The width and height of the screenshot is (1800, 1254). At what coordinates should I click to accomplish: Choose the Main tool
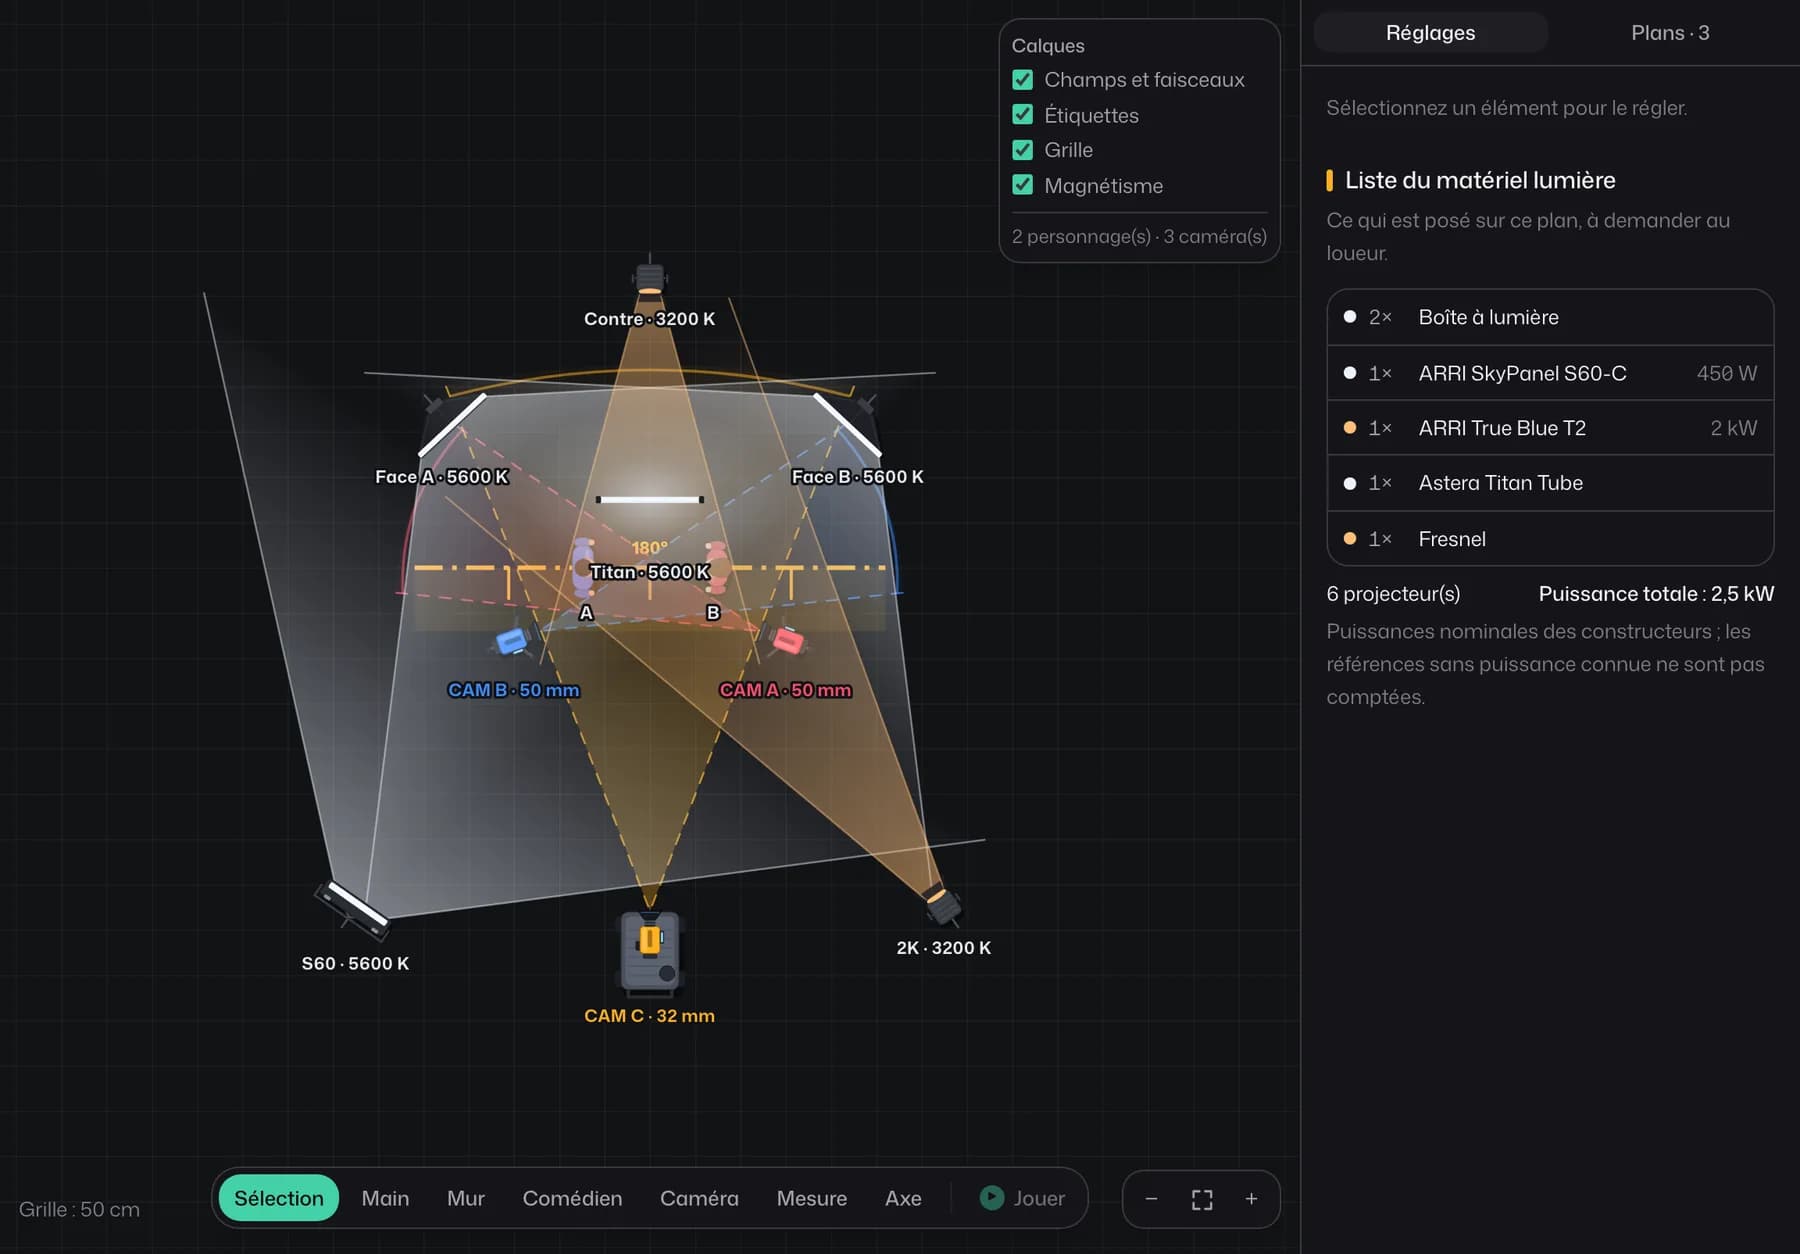[385, 1198]
